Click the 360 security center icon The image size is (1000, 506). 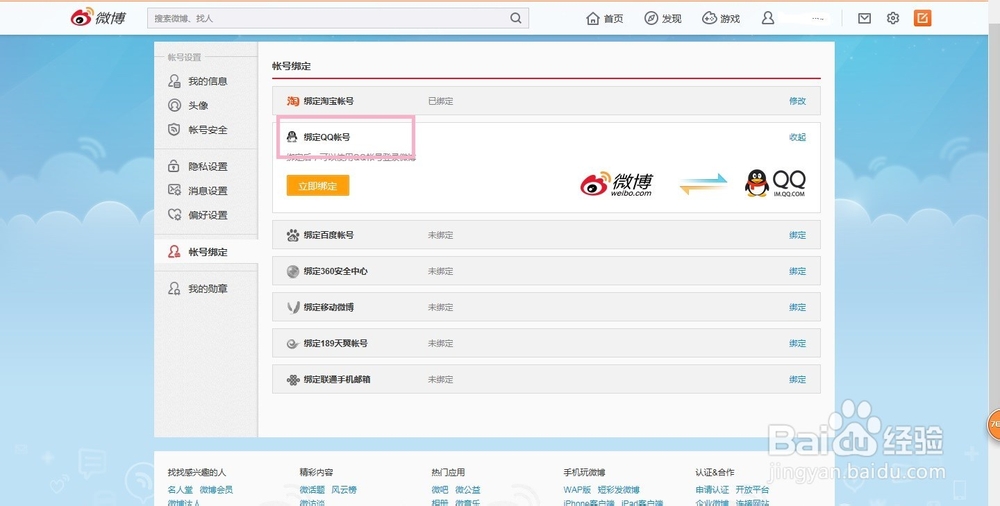click(293, 271)
